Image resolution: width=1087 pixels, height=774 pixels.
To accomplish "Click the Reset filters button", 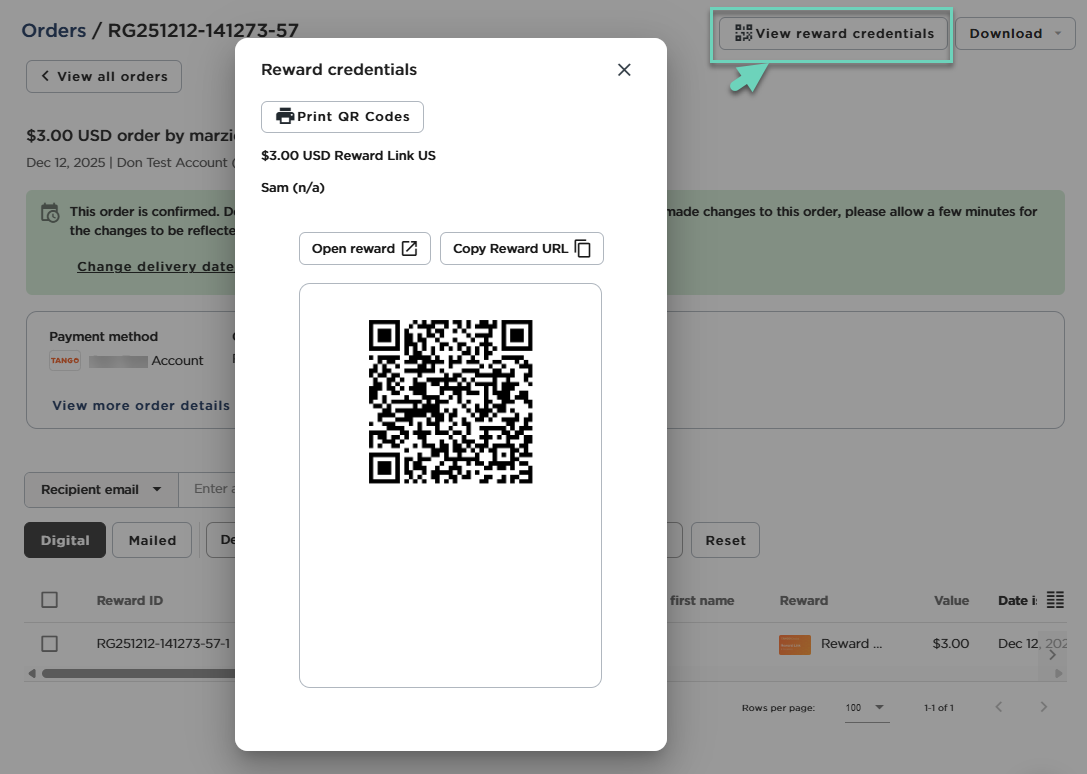I will [x=725, y=540].
